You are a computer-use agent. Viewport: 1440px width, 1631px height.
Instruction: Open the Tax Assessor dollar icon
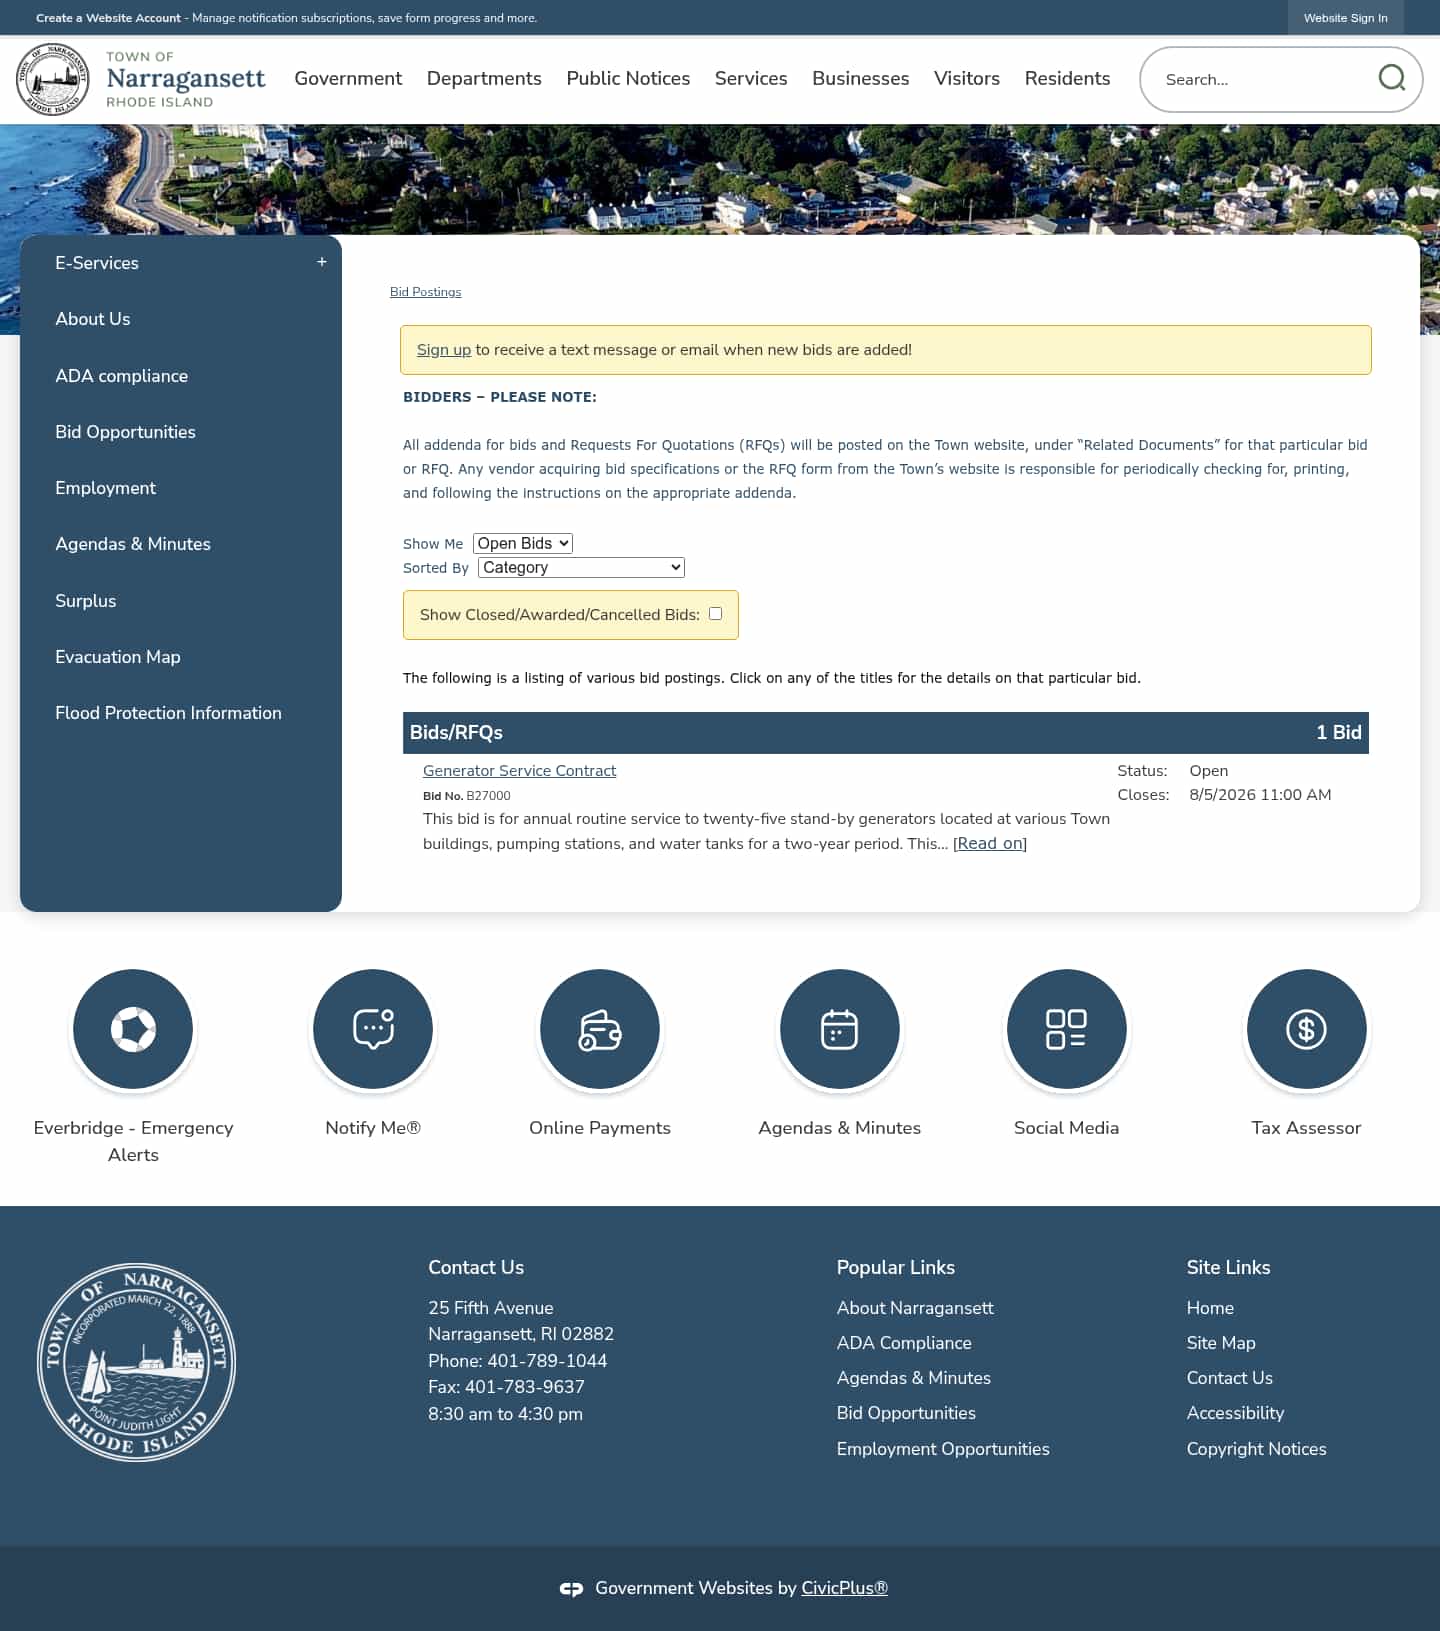(1306, 1029)
